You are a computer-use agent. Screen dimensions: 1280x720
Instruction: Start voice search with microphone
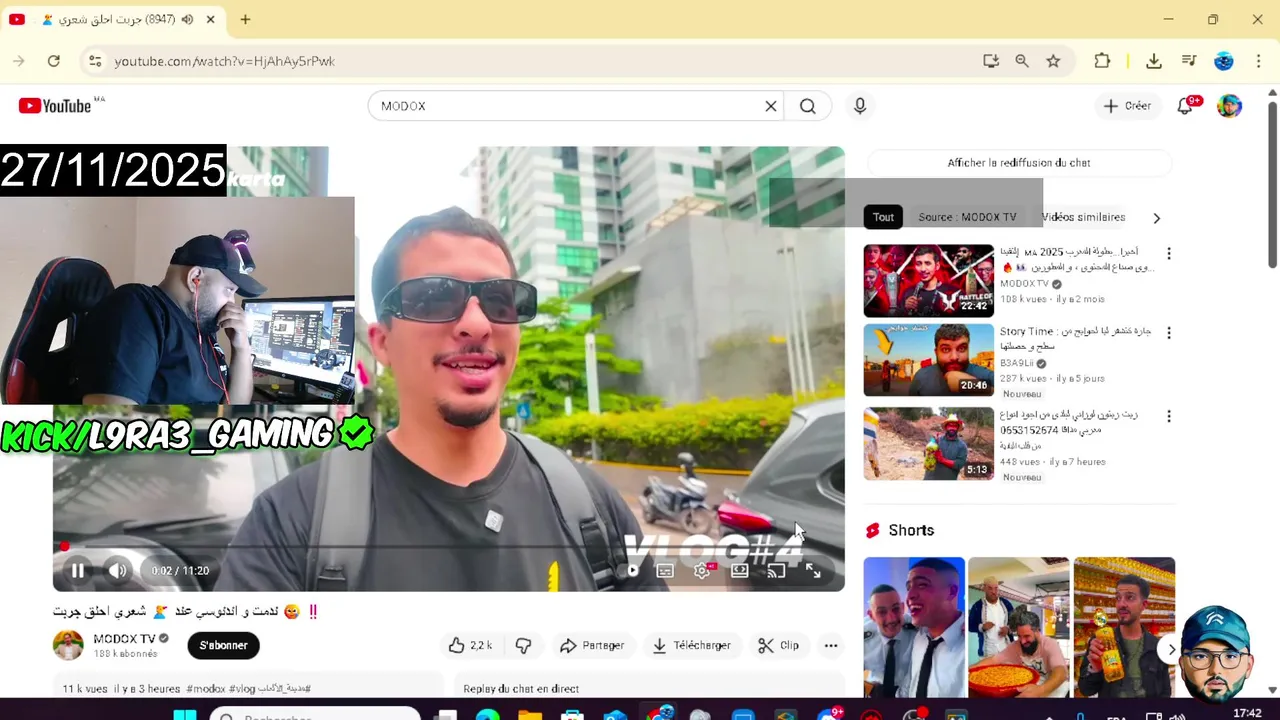pos(860,106)
